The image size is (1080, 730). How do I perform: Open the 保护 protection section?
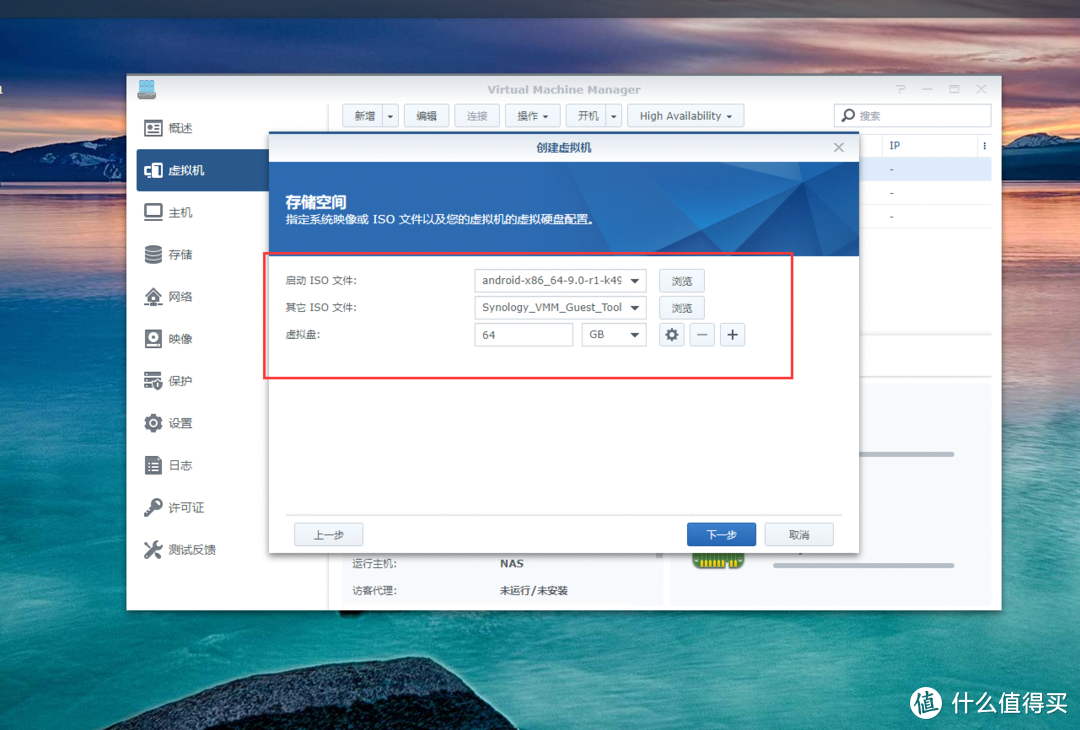click(x=168, y=381)
